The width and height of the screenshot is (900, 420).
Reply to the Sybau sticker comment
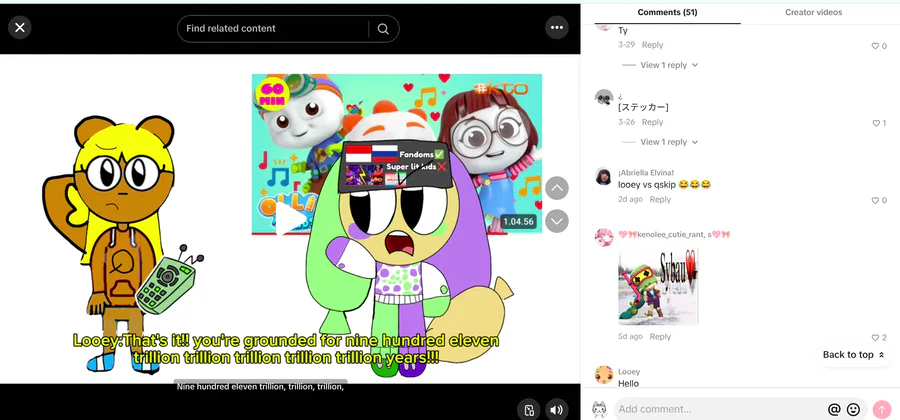[x=660, y=337]
